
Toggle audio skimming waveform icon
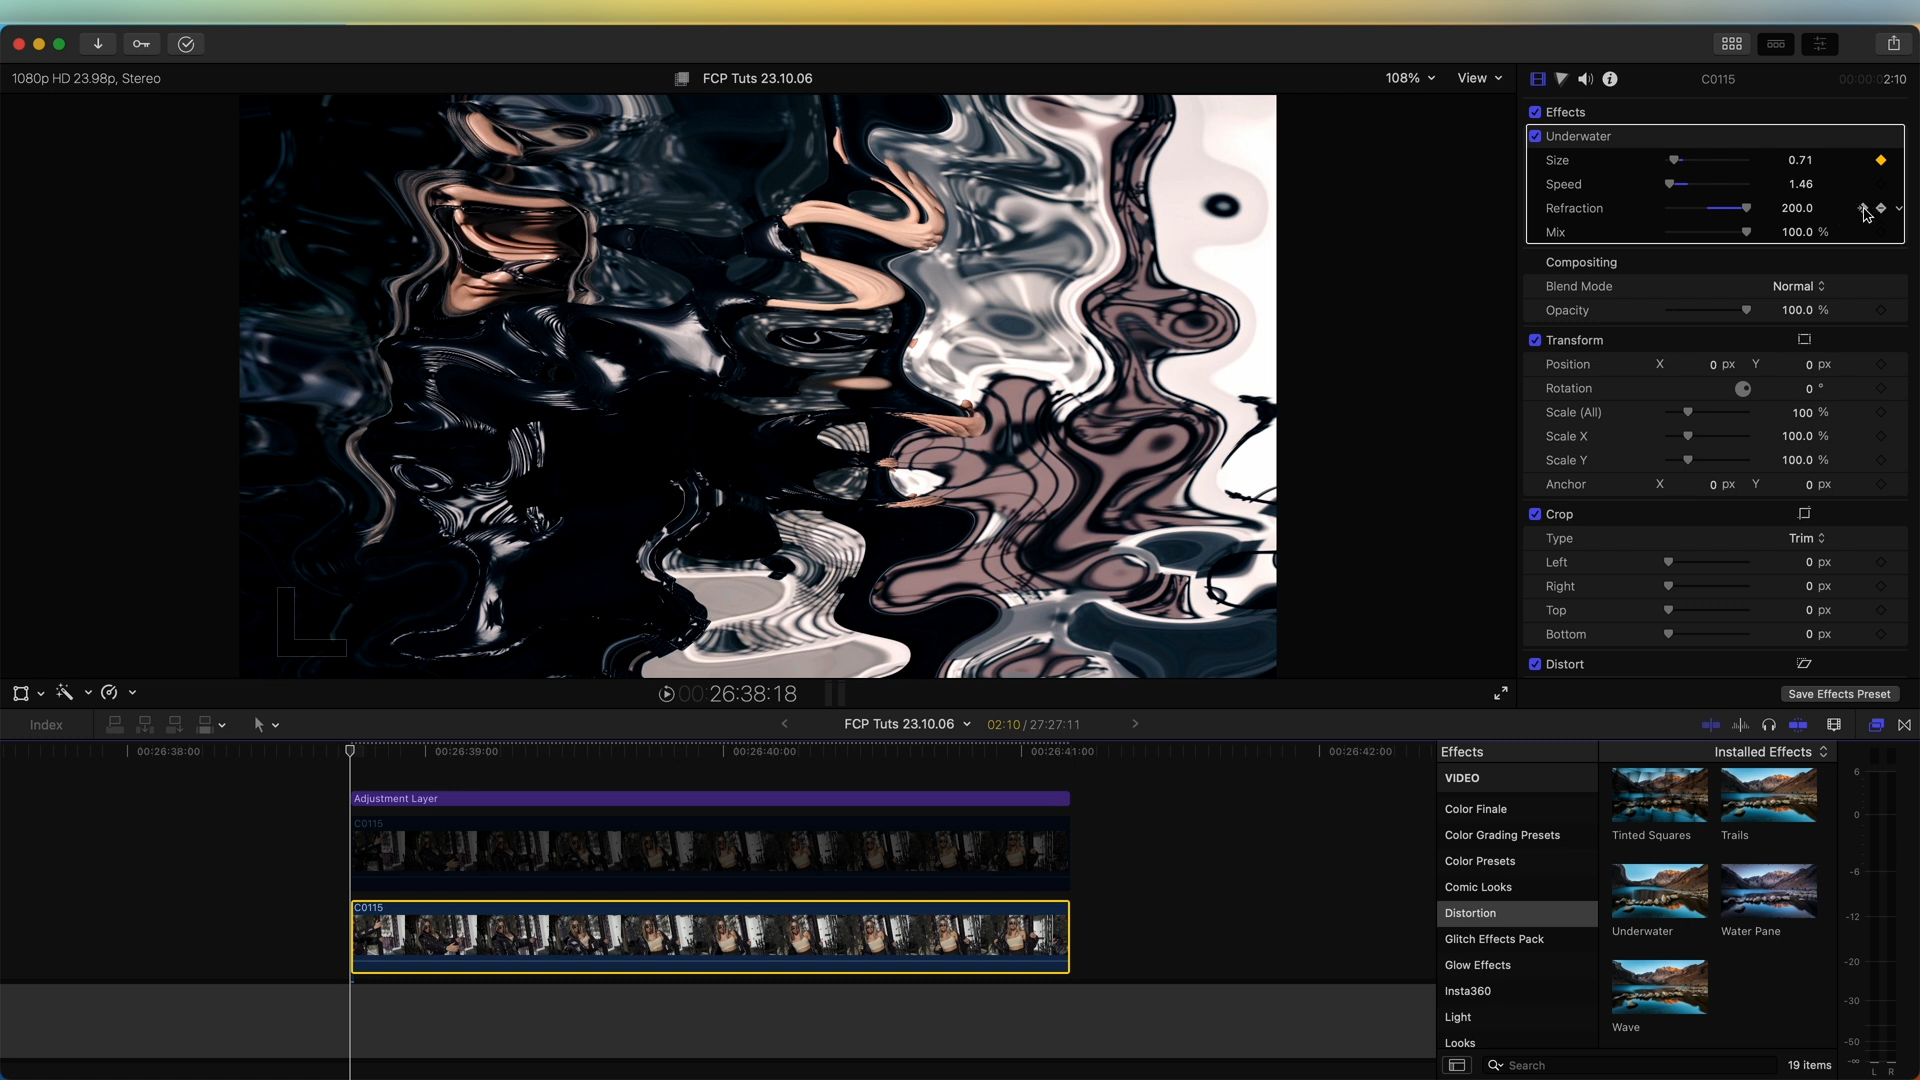point(1741,725)
